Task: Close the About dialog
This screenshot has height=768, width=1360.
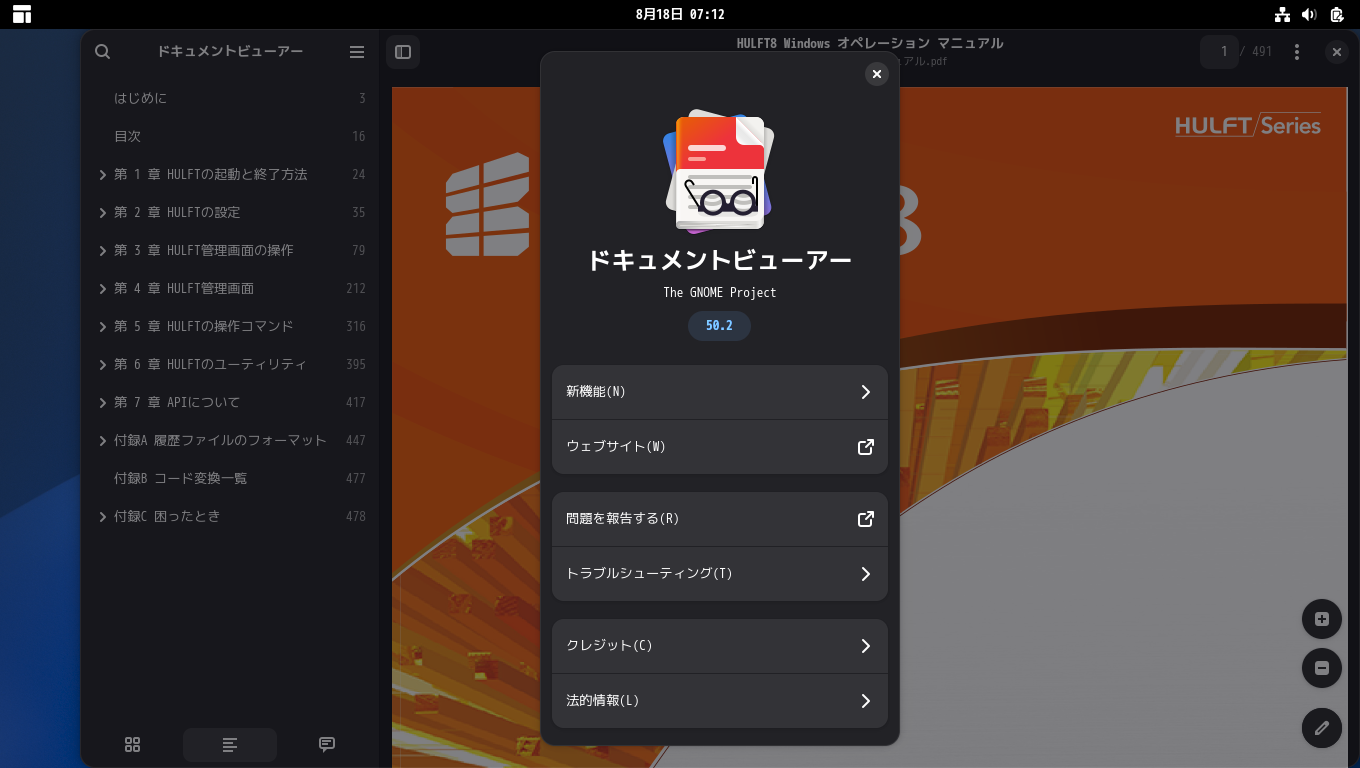Action: point(877,74)
